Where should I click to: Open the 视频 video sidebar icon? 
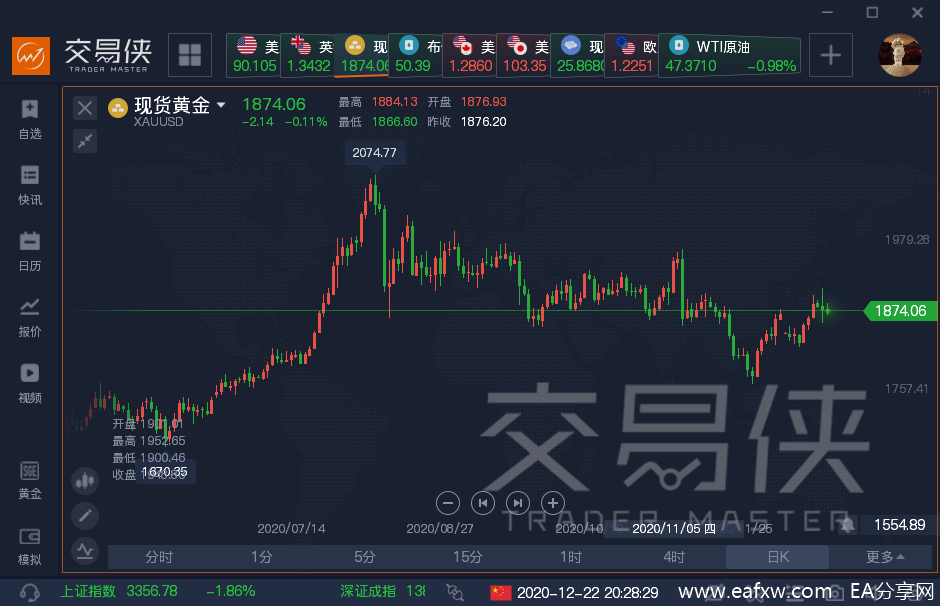coord(29,383)
